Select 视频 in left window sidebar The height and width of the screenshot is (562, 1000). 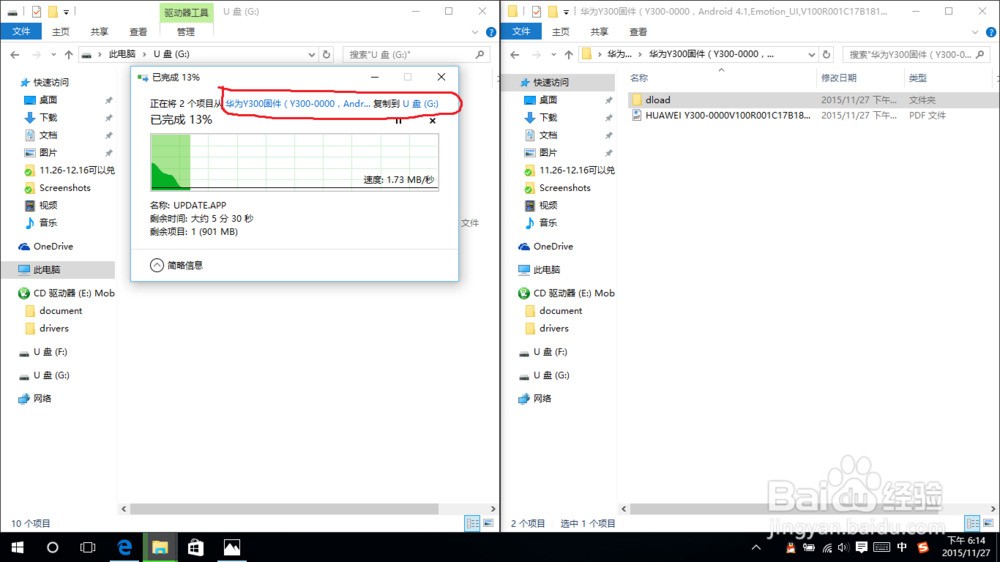(x=48, y=205)
